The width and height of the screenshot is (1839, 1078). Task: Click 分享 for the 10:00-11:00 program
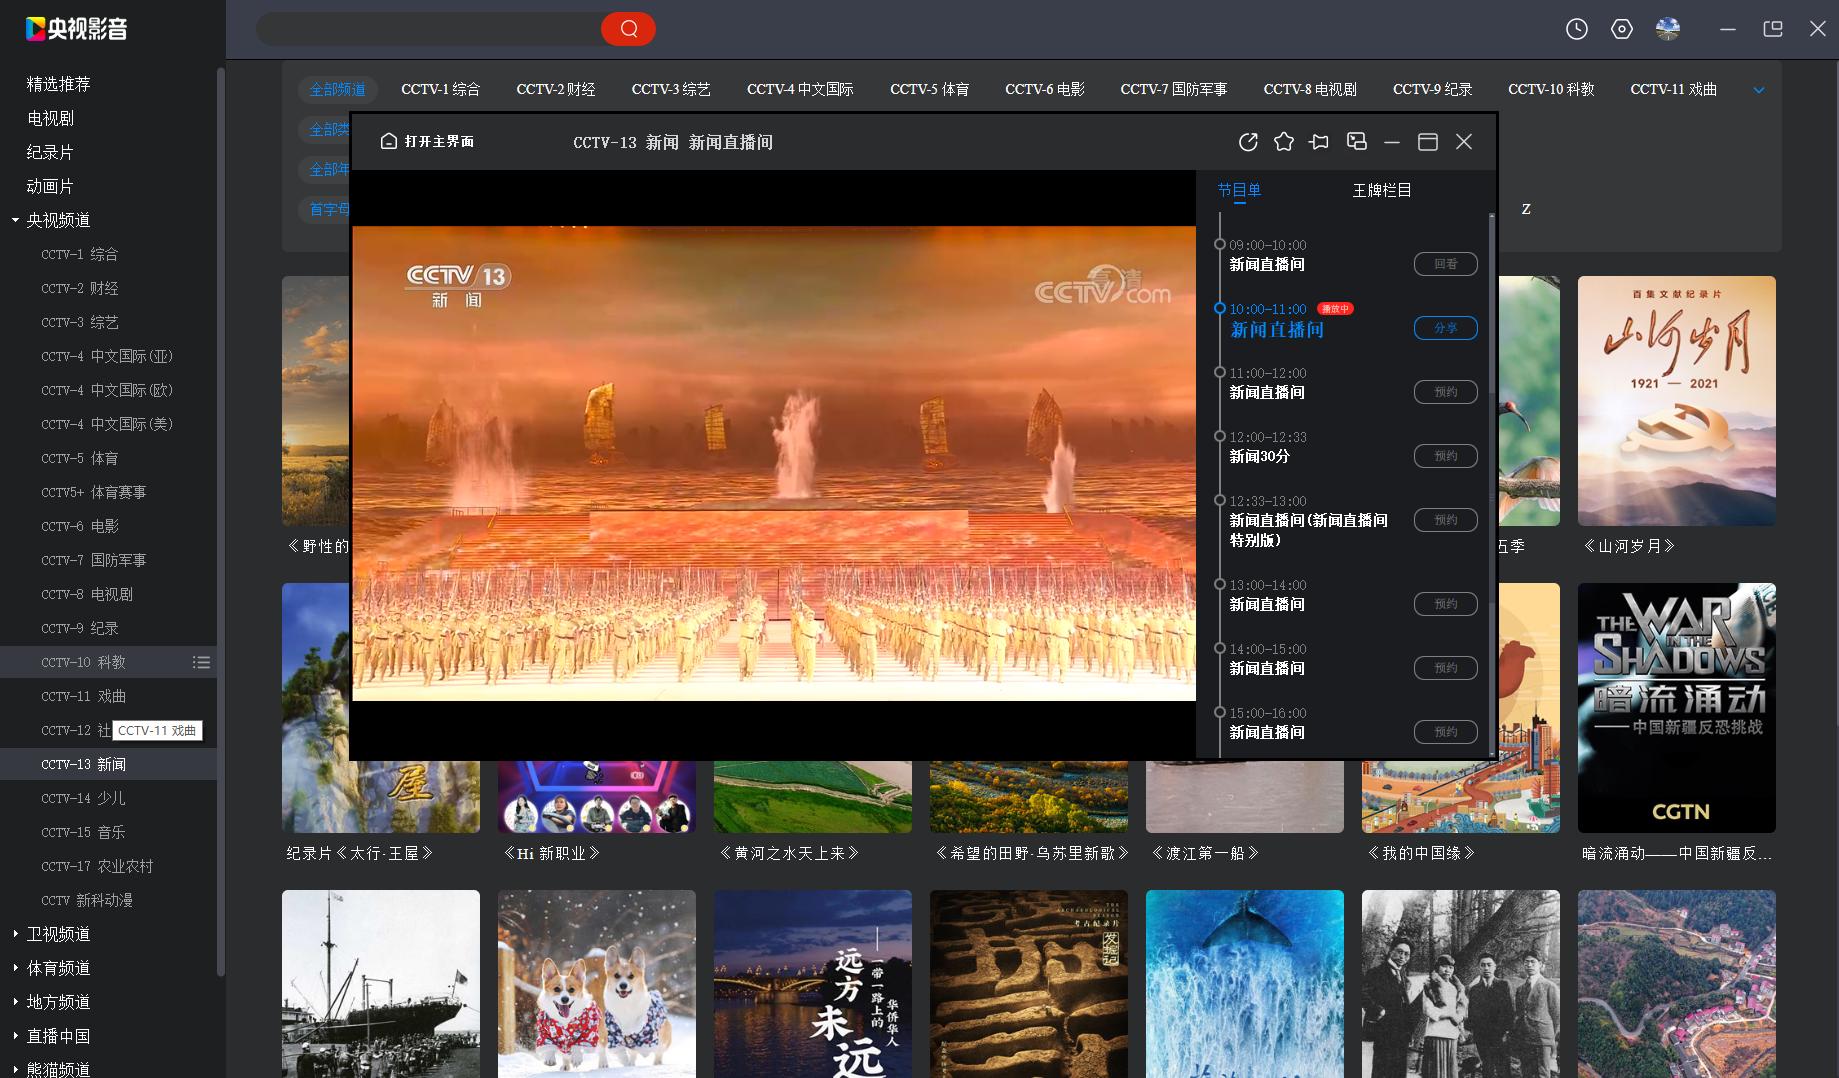click(1445, 328)
